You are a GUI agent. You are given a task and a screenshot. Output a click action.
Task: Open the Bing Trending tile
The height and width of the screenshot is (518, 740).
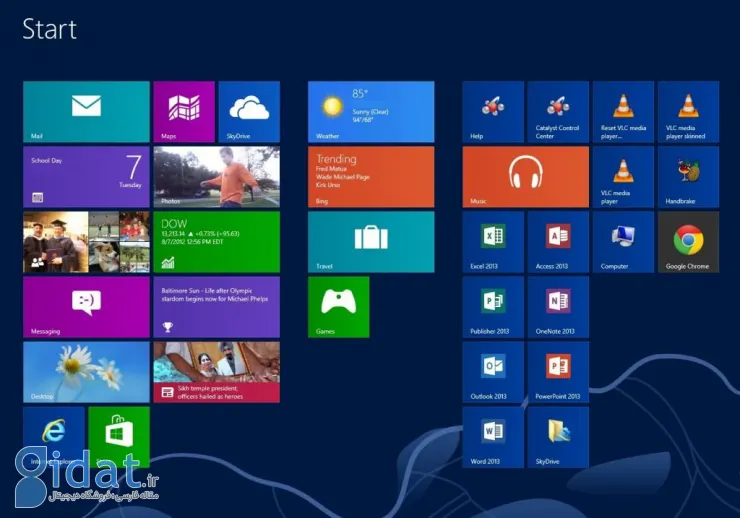[x=371, y=177]
